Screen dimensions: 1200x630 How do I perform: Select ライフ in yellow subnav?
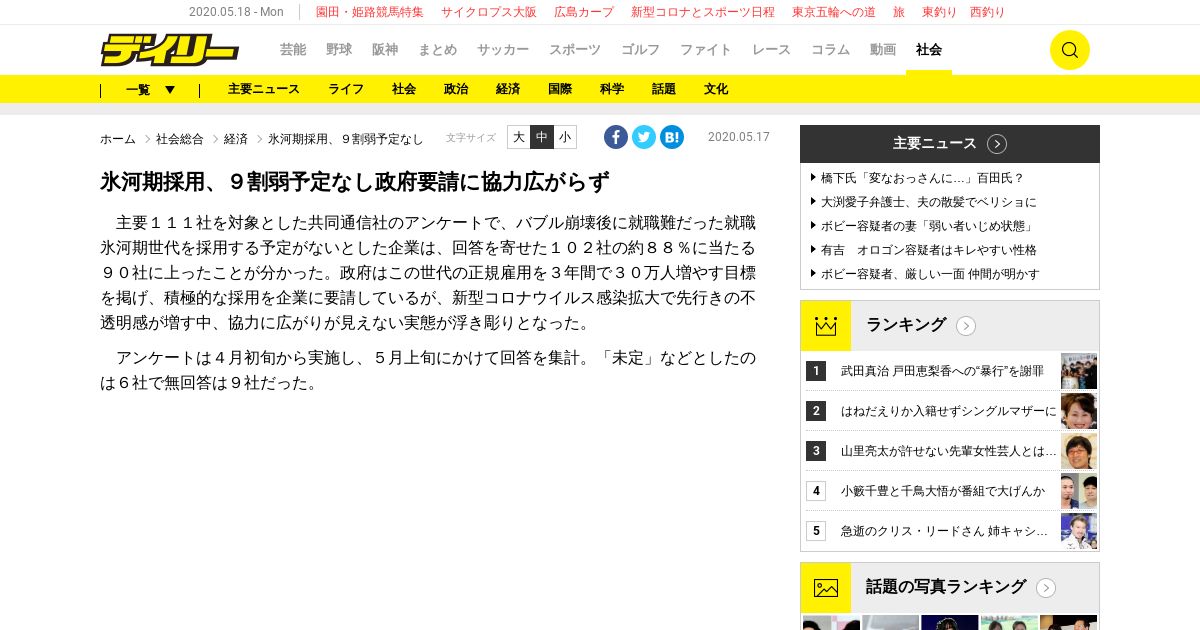pyautogui.click(x=346, y=89)
